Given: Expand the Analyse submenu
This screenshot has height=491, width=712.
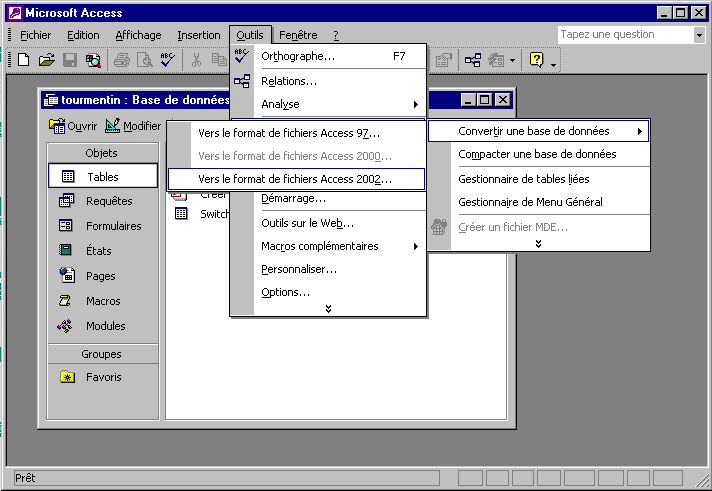Looking at the screenshot, I should (329, 104).
